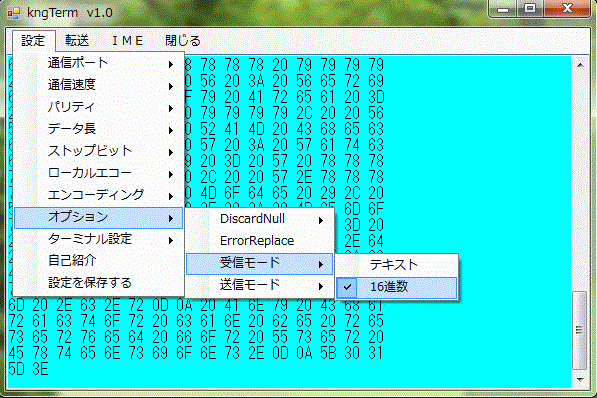Click the scrollbar down arrow
The height and width of the screenshot is (398, 597).
coord(580,379)
